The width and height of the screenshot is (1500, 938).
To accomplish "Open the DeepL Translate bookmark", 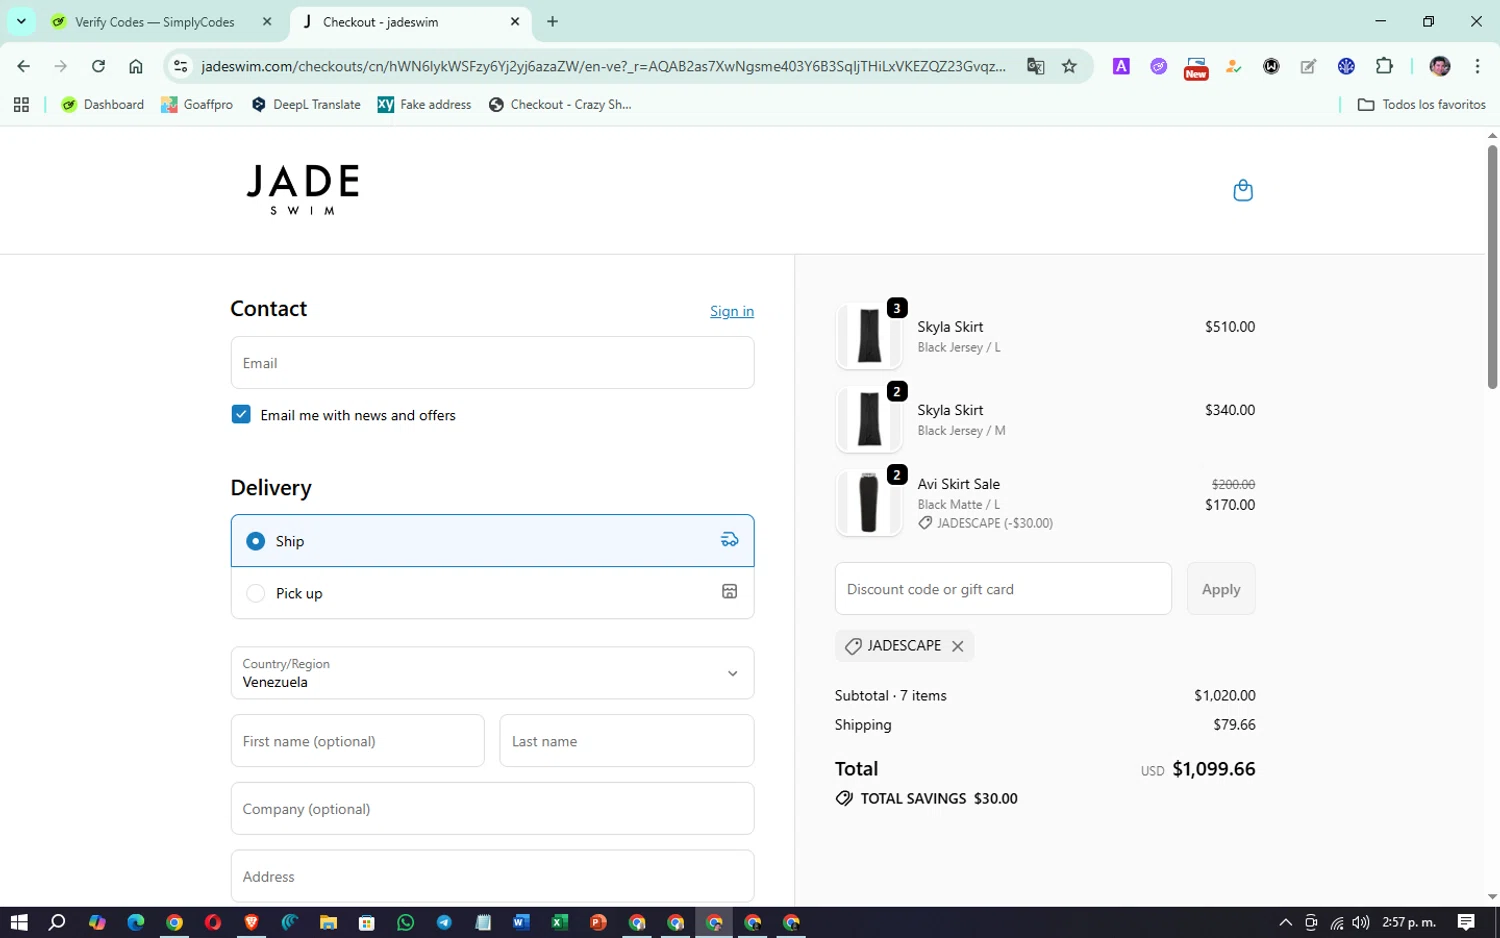I will tap(306, 104).
